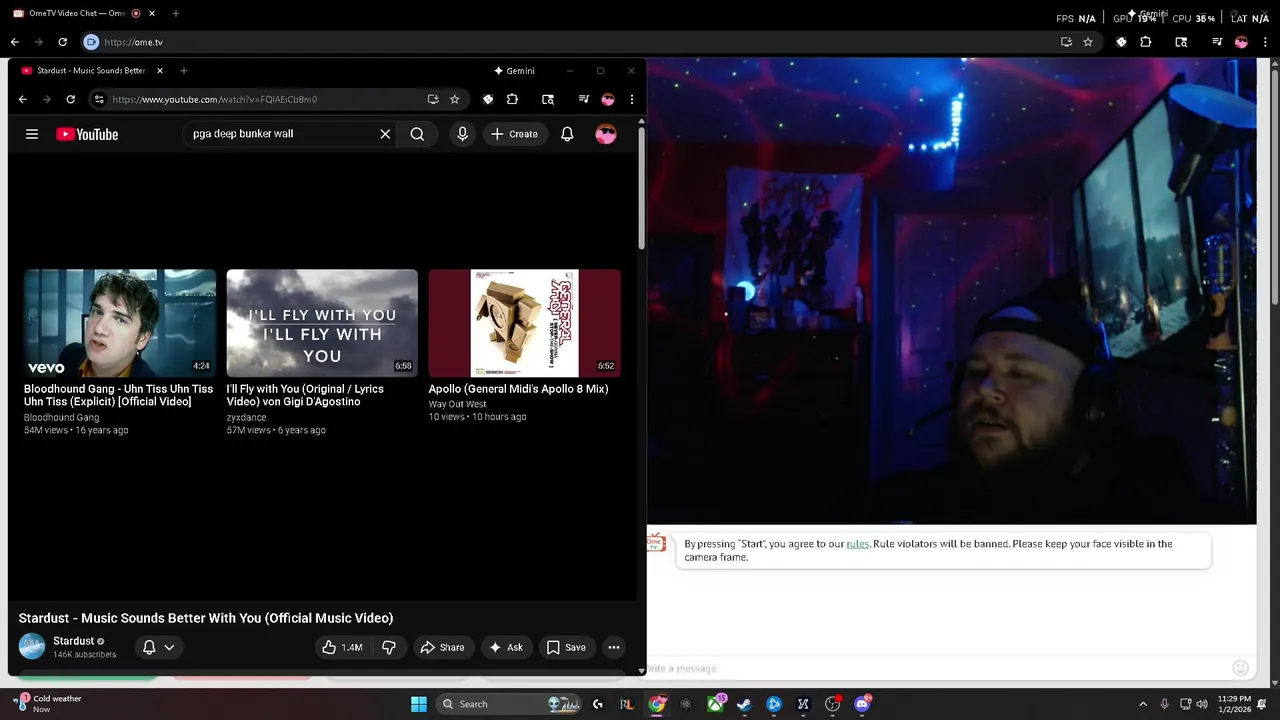This screenshot has height=720, width=1280.
Task: Open zyxdance channel link
Action: [246, 417]
